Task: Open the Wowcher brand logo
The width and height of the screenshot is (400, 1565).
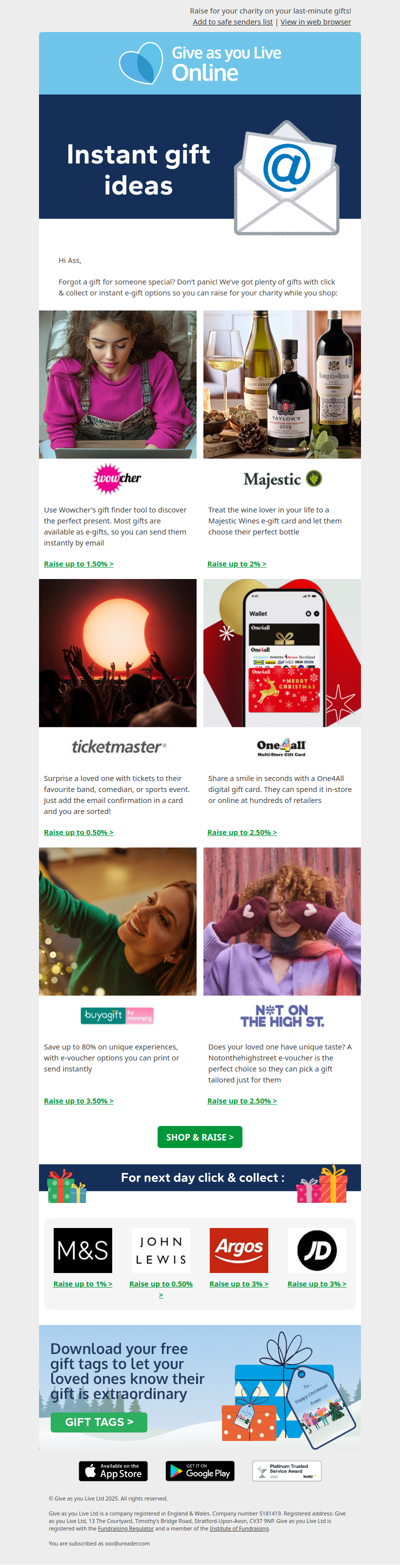Action: click(118, 479)
